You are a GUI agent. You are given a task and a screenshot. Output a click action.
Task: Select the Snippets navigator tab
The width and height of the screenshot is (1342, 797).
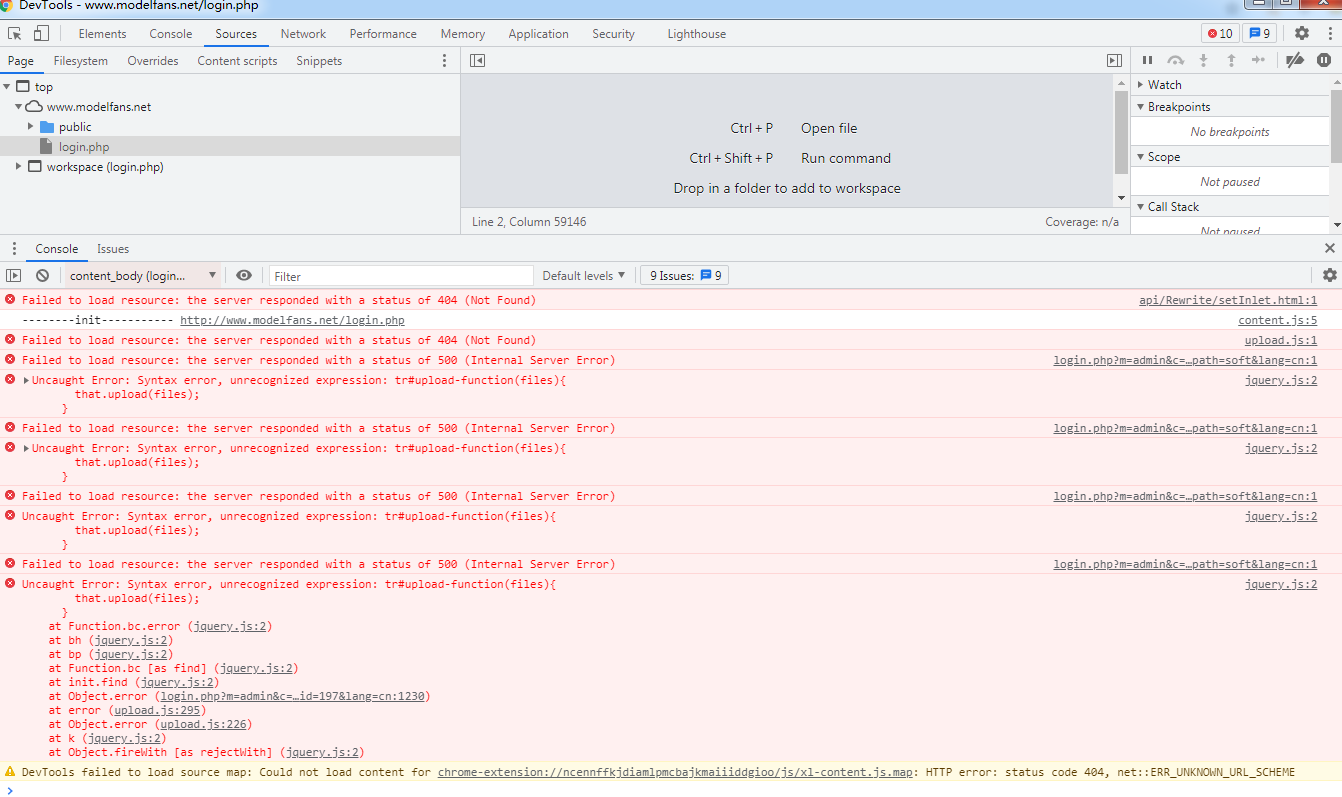coord(319,61)
